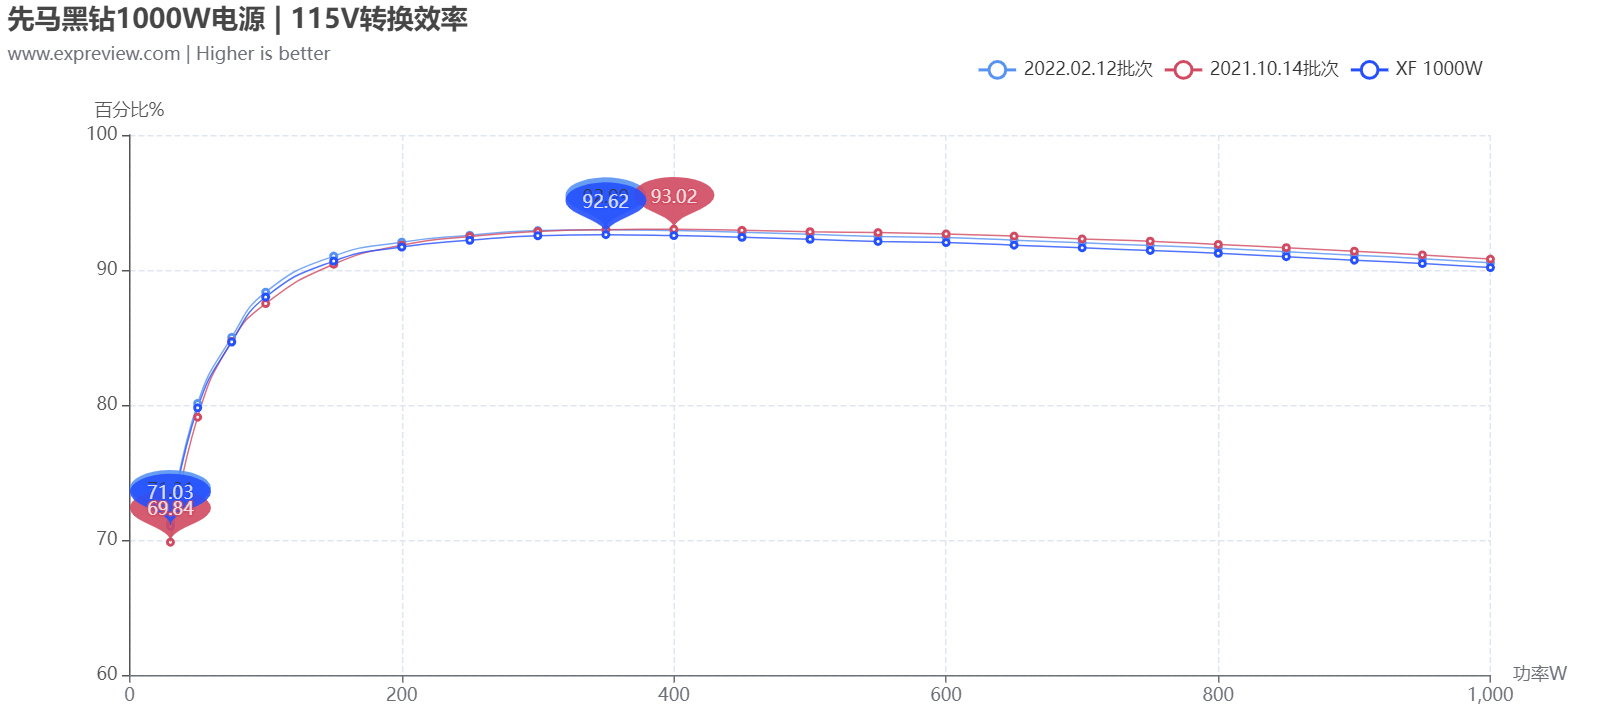Click the 百分比% axis name

129,110
